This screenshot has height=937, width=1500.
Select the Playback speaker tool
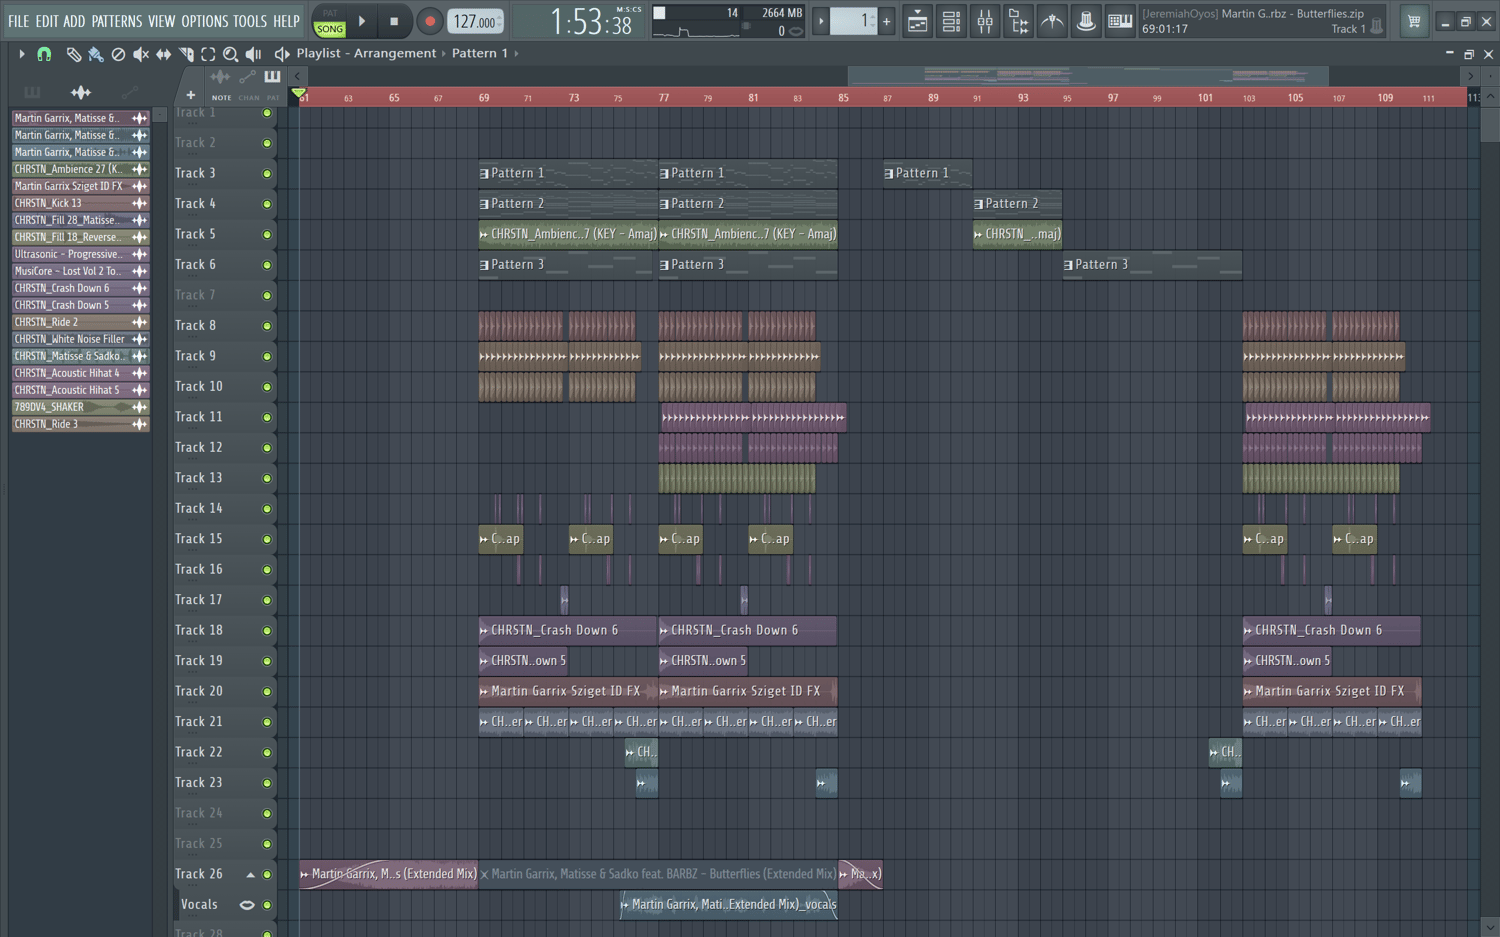[254, 54]
